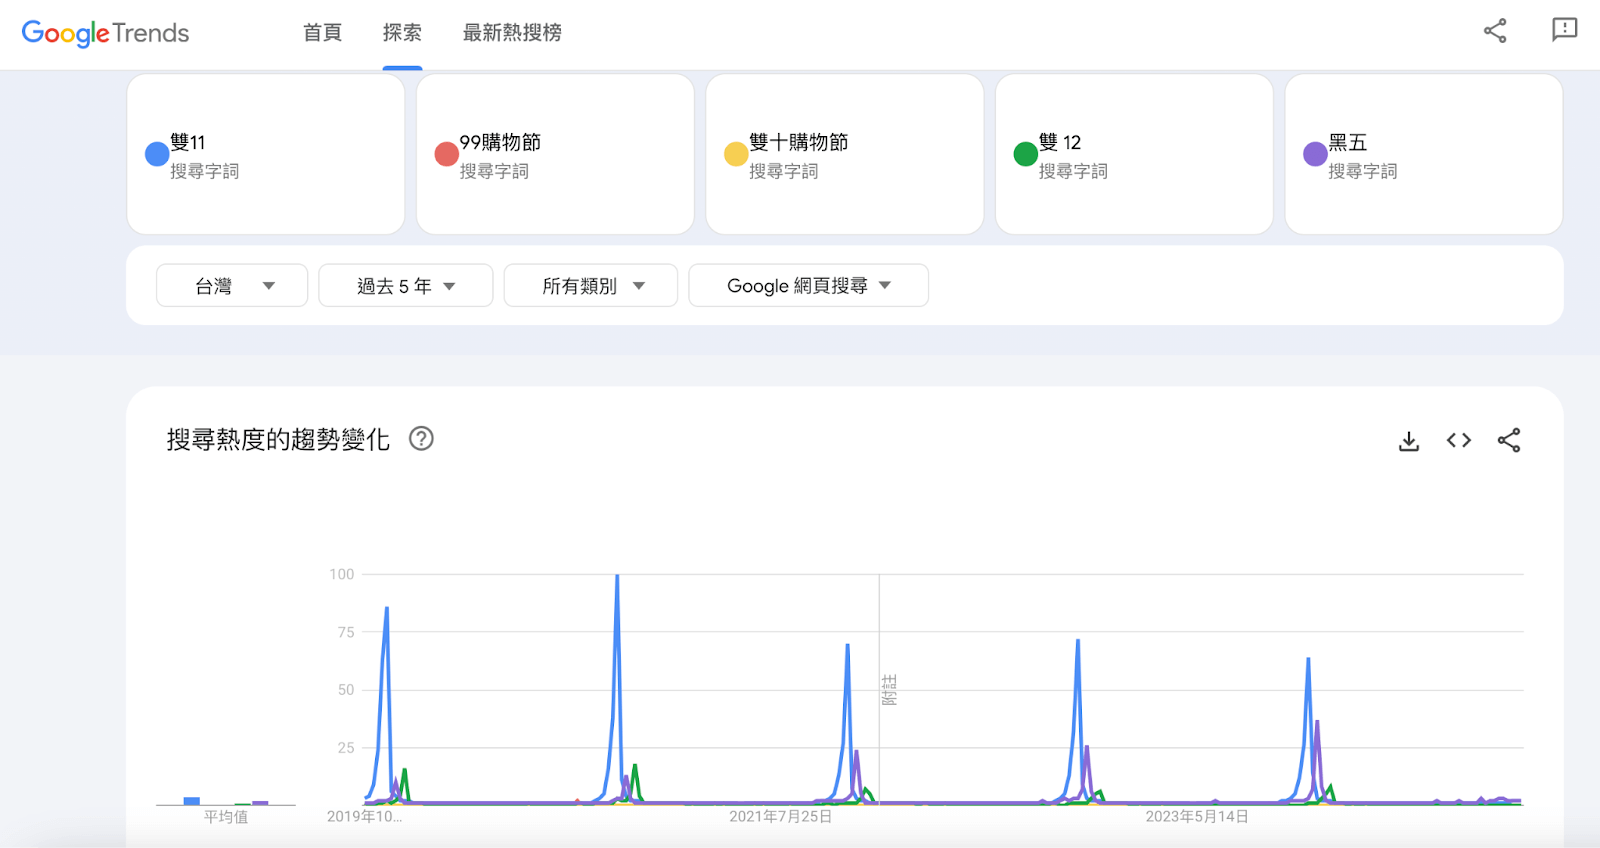
Task: Download the trend chart CSV
Action: [x=1409, y=441]
